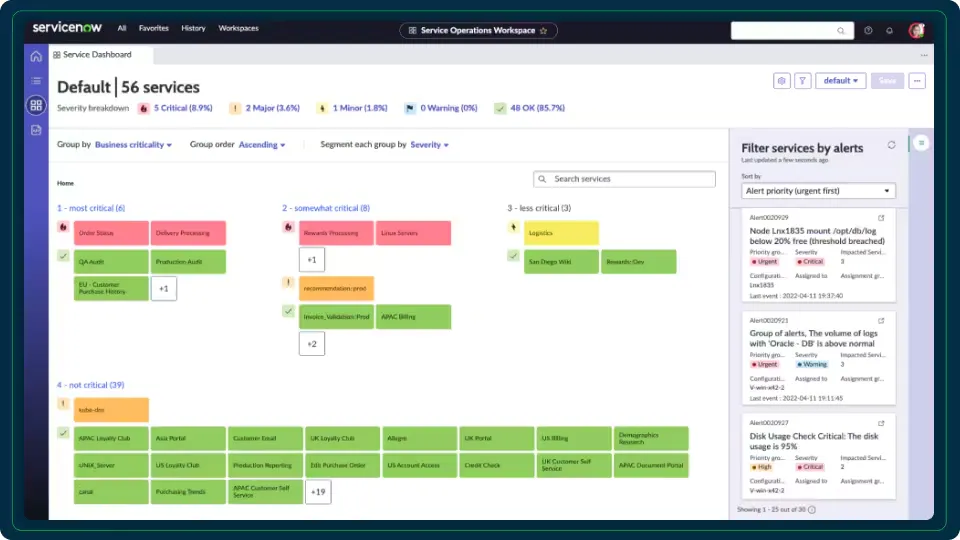
Task: Select the Logistics yellow service tile
Action: click(561, 233)
